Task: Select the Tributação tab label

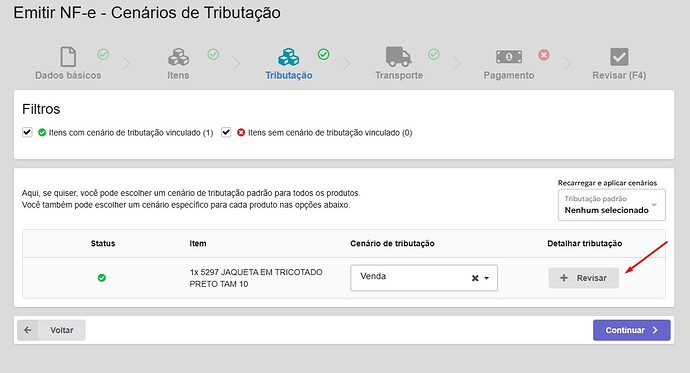Action: 289,75
